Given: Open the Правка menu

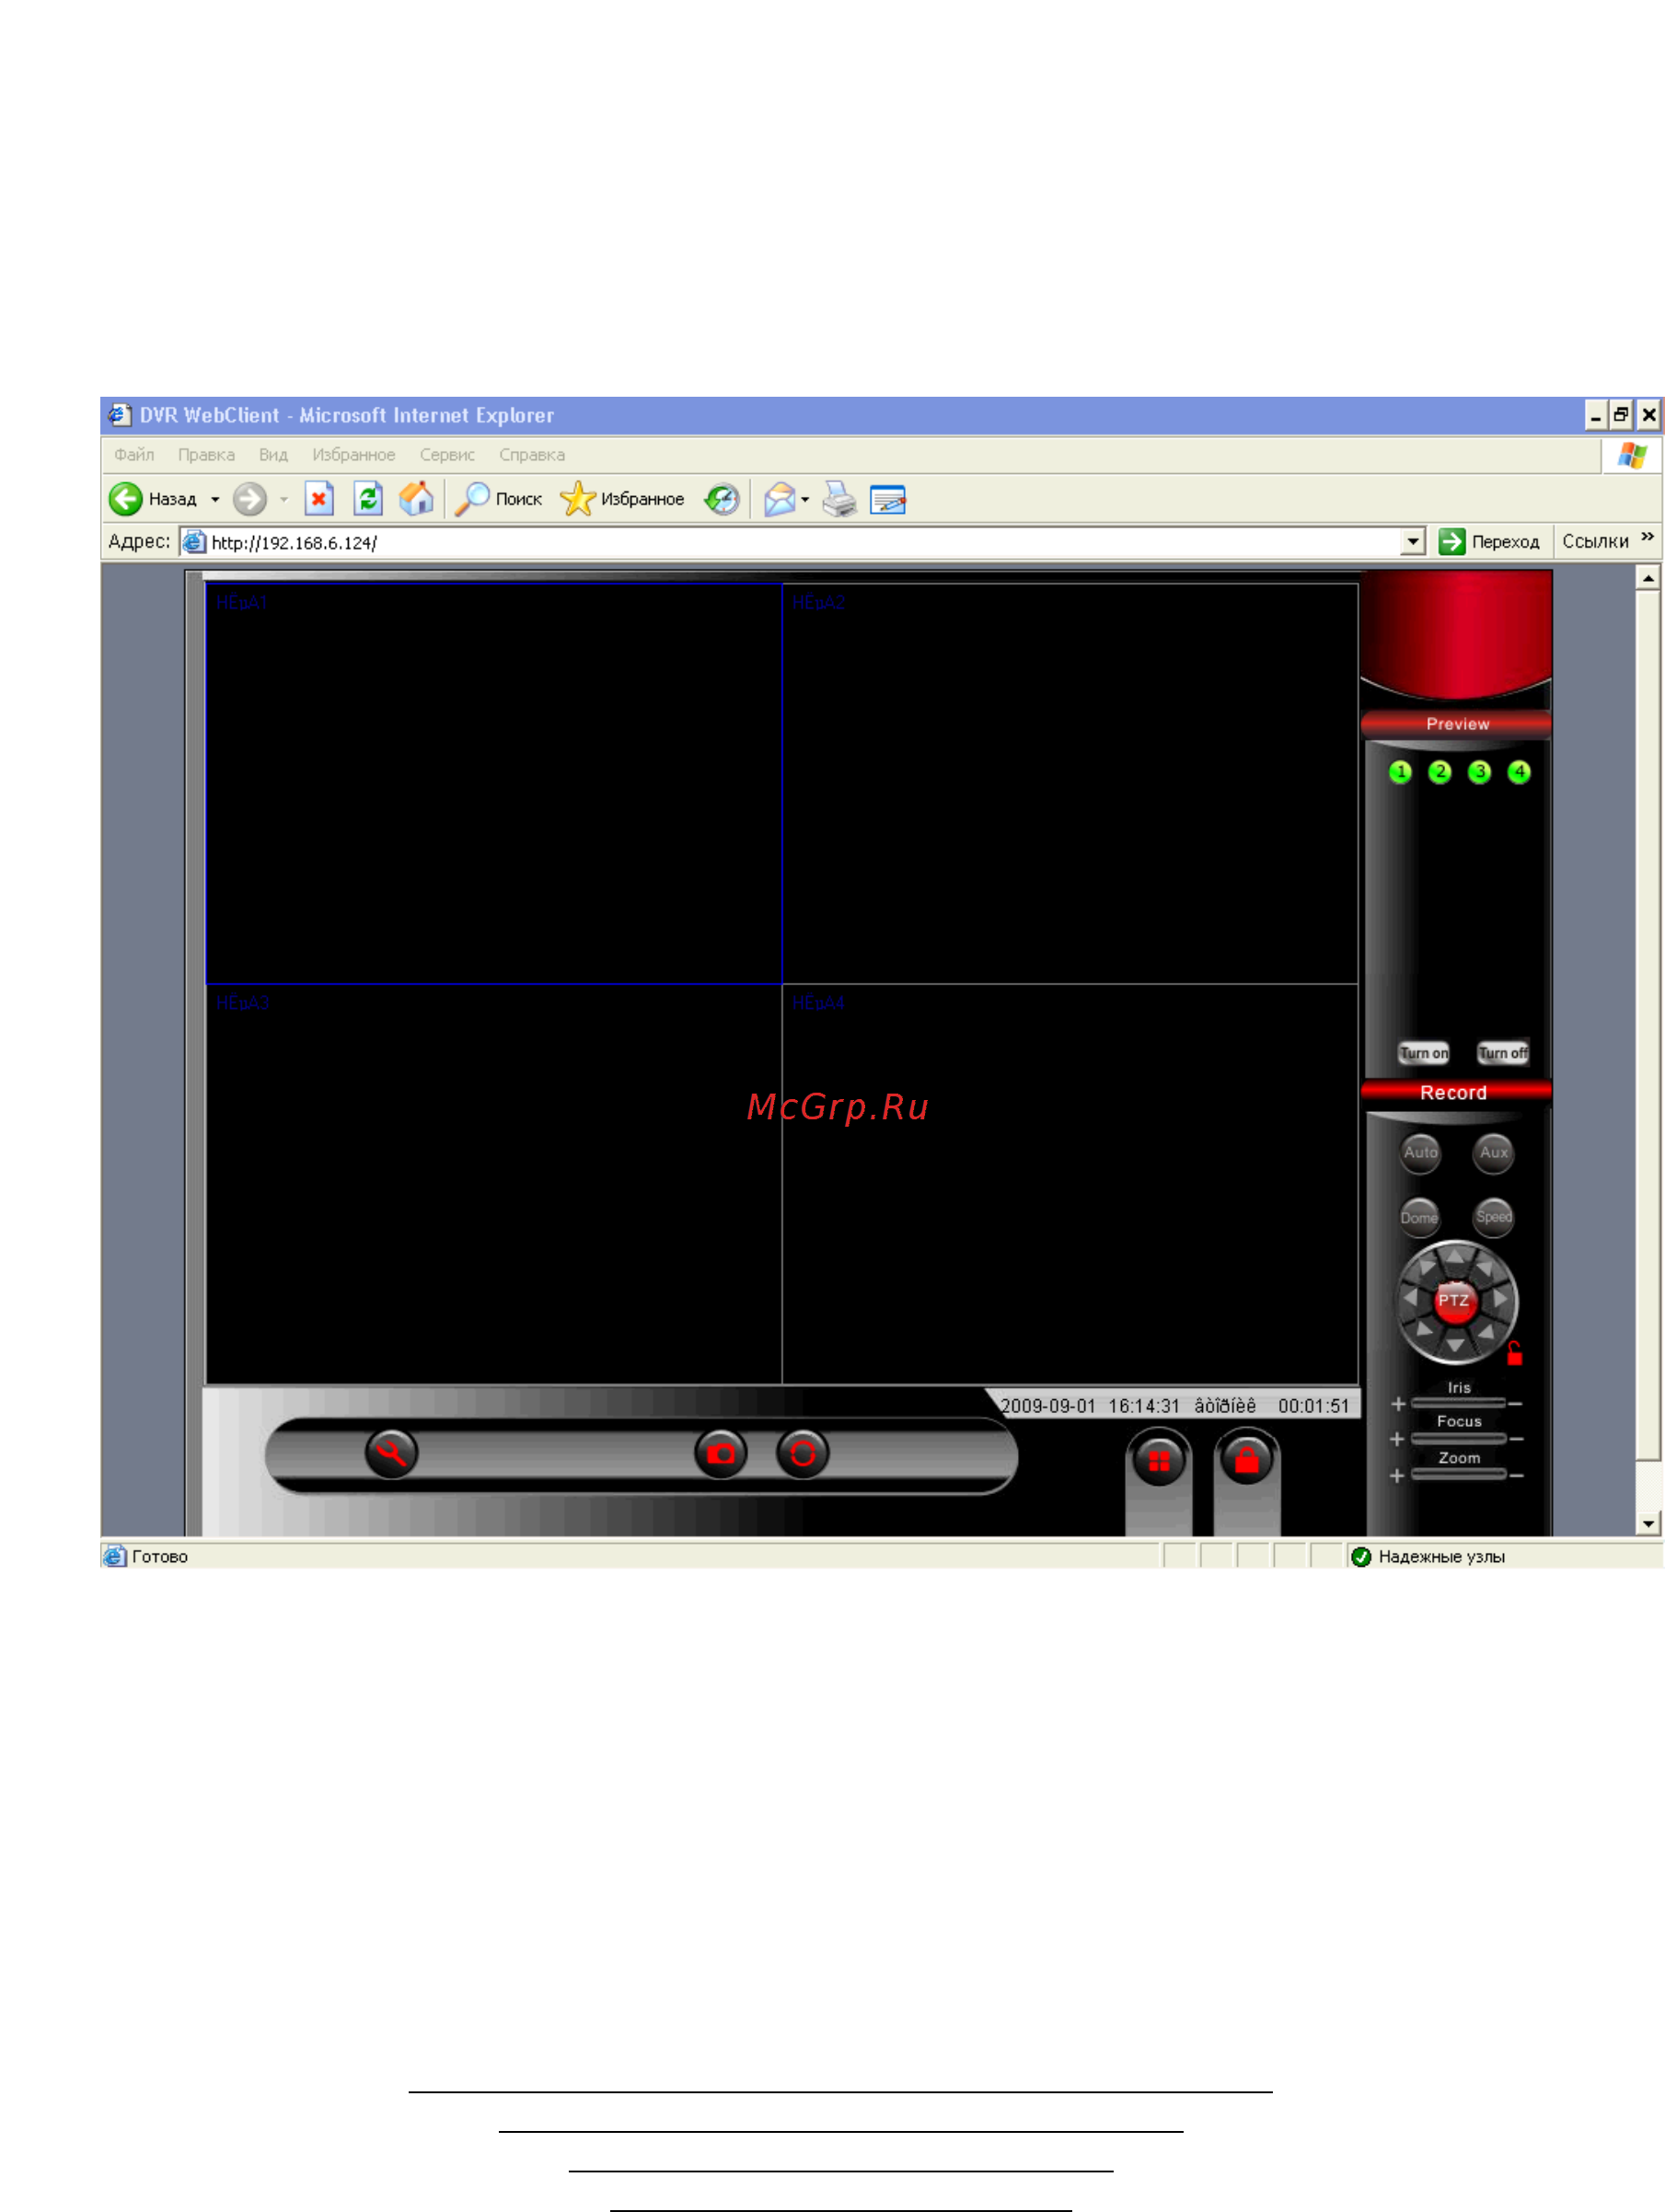Looking at the screenshot, I should coord(206,454).
